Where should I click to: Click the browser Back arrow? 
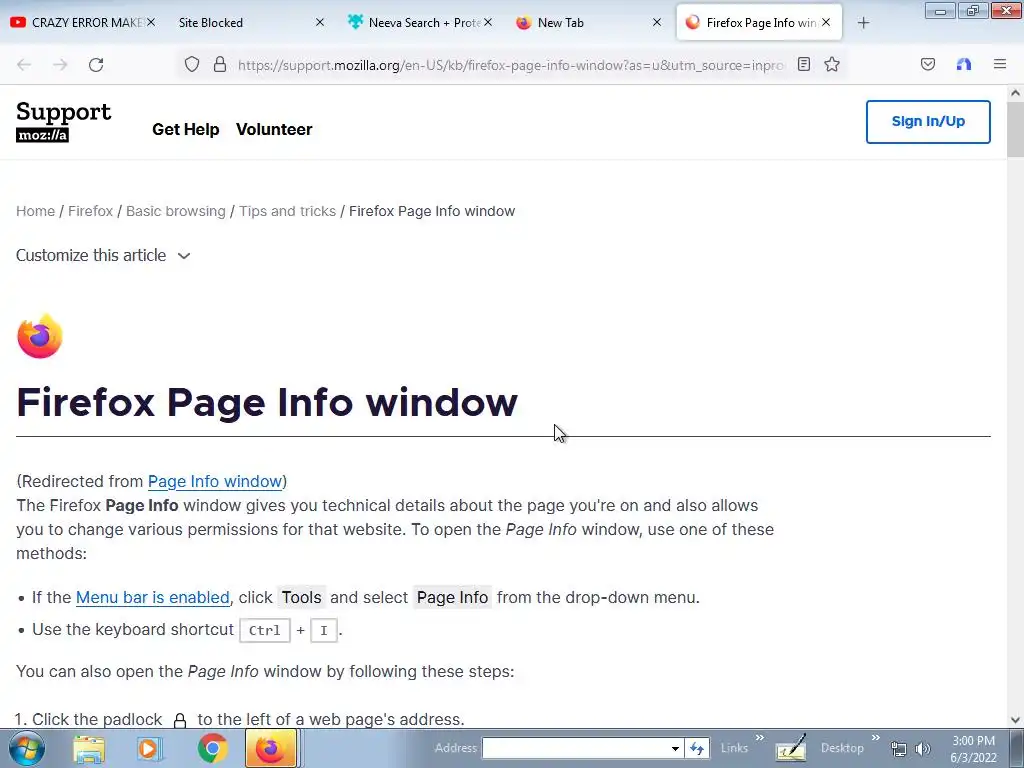(x=24, y=65)
